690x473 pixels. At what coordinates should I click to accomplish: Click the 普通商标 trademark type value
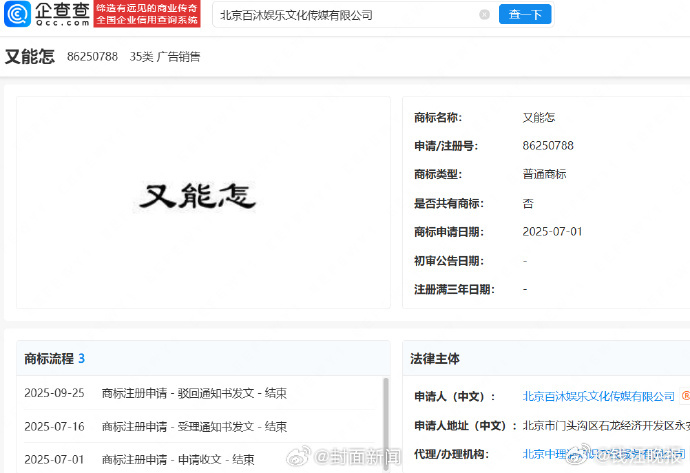544,174
